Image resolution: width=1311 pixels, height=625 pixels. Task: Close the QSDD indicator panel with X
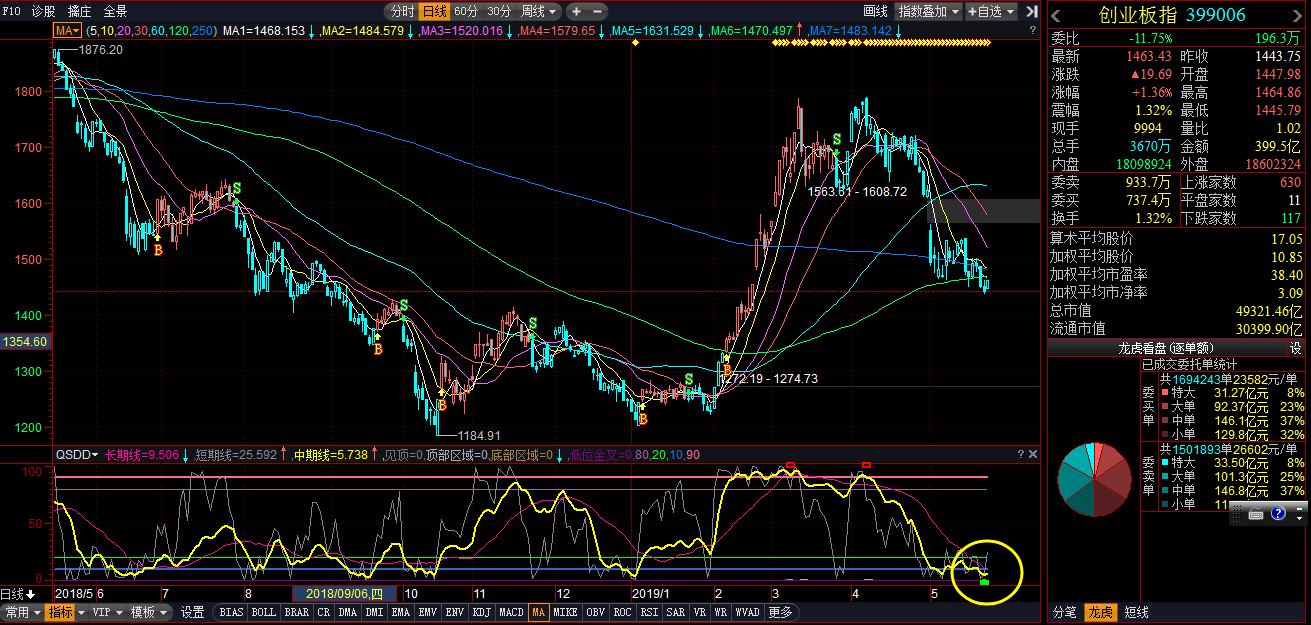(1033, 454)
